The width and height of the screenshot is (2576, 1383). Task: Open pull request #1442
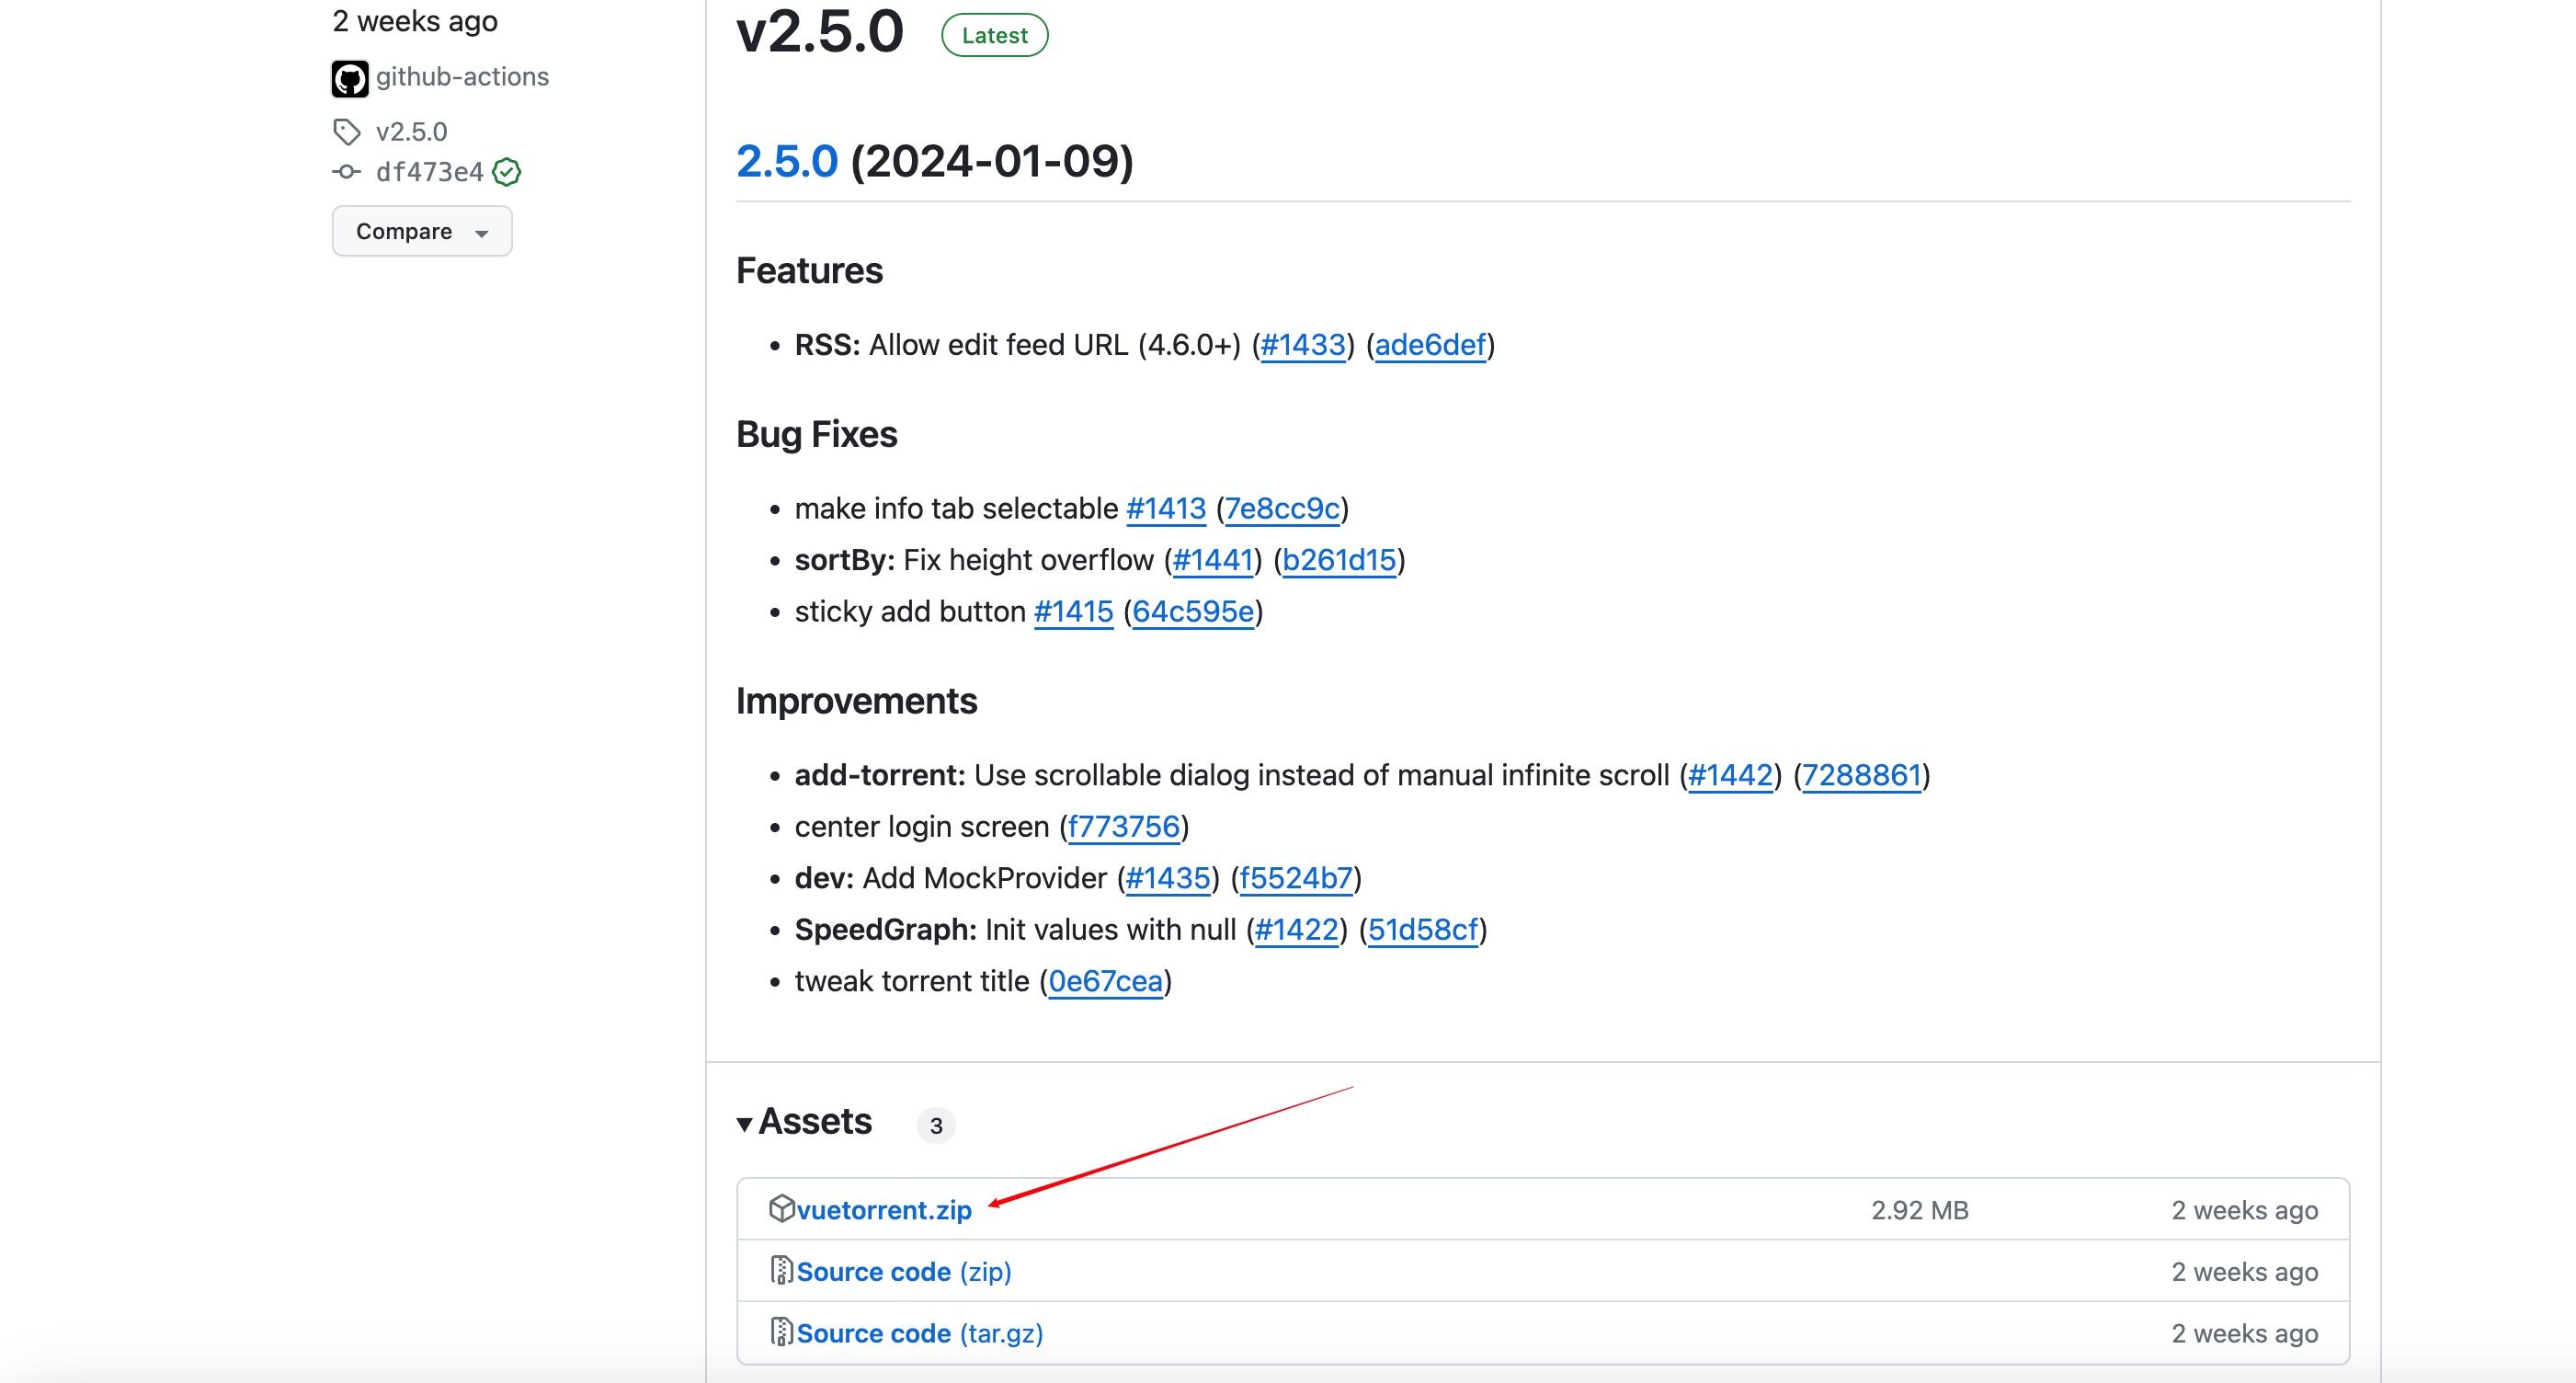click(x=1730, y=776)
